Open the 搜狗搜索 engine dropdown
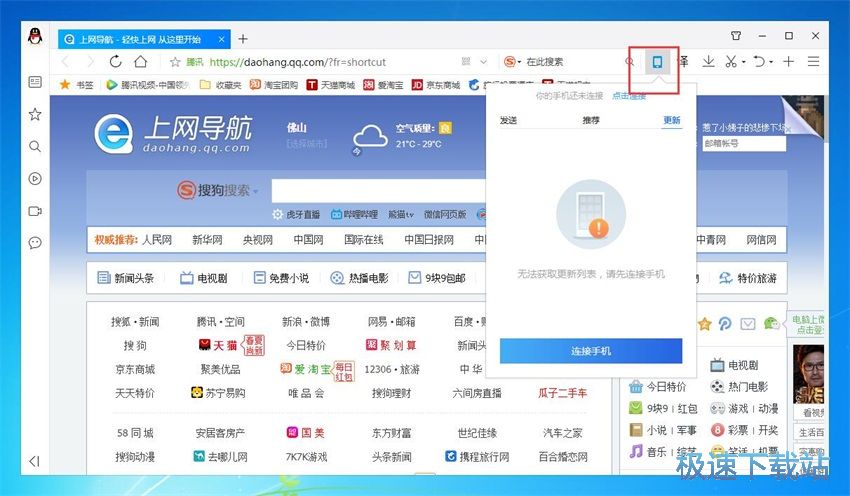 218,190
